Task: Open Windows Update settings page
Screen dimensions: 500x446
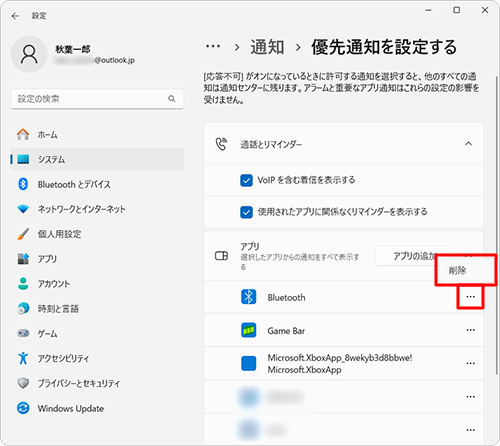Action: point(97,408)
